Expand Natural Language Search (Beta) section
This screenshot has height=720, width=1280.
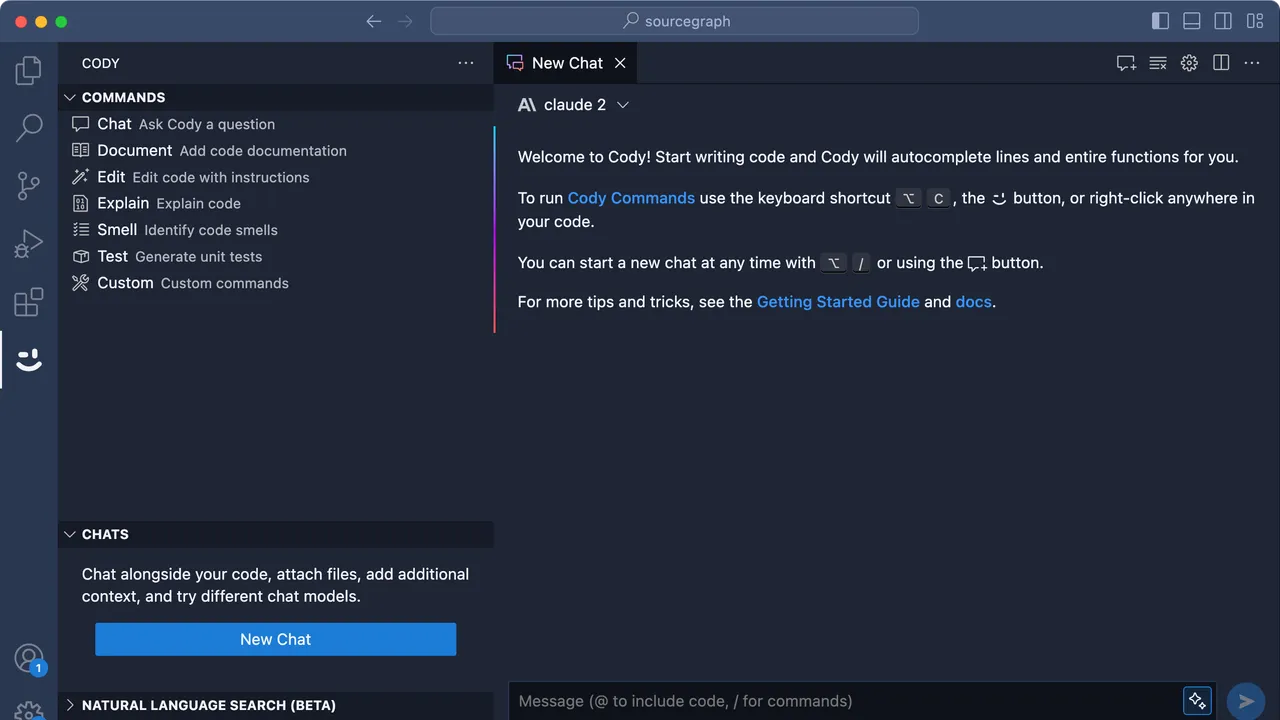point(276,705)
